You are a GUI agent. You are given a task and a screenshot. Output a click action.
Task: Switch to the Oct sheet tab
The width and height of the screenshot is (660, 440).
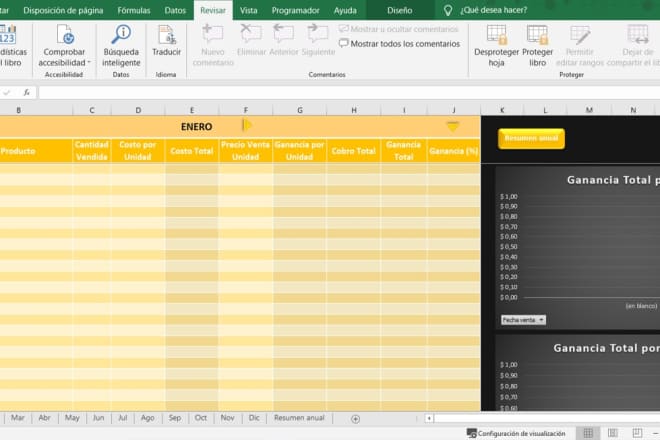[201, 418]
